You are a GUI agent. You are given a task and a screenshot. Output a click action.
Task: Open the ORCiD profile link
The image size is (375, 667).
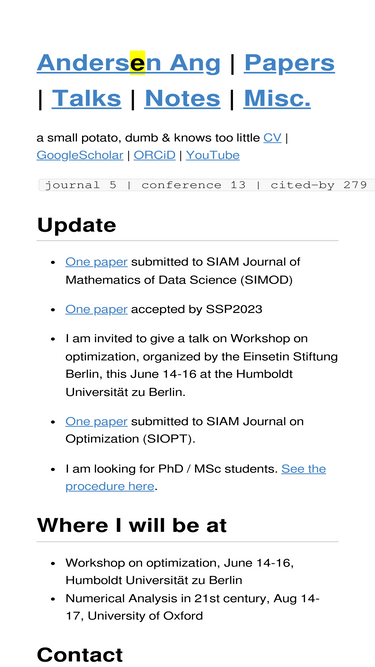click(154, 155)
